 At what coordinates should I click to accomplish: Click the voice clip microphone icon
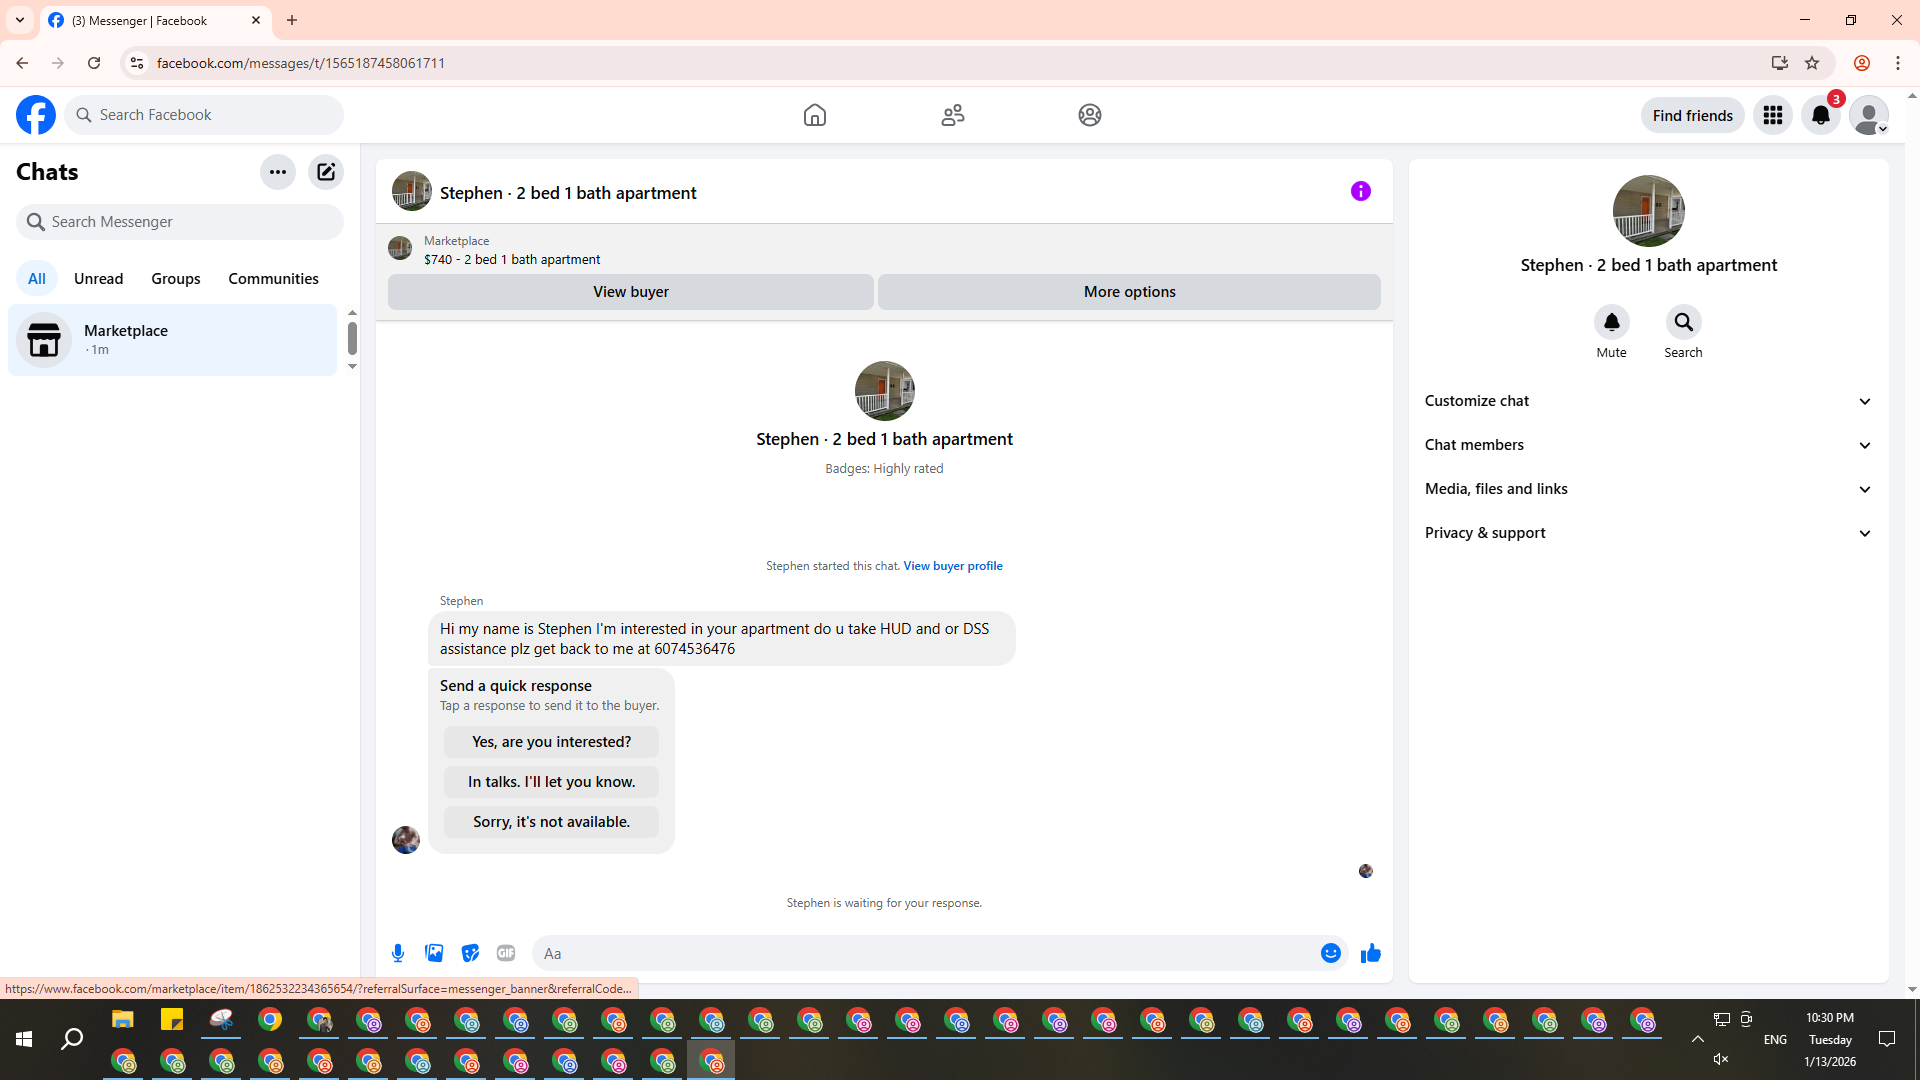point(398,953)
